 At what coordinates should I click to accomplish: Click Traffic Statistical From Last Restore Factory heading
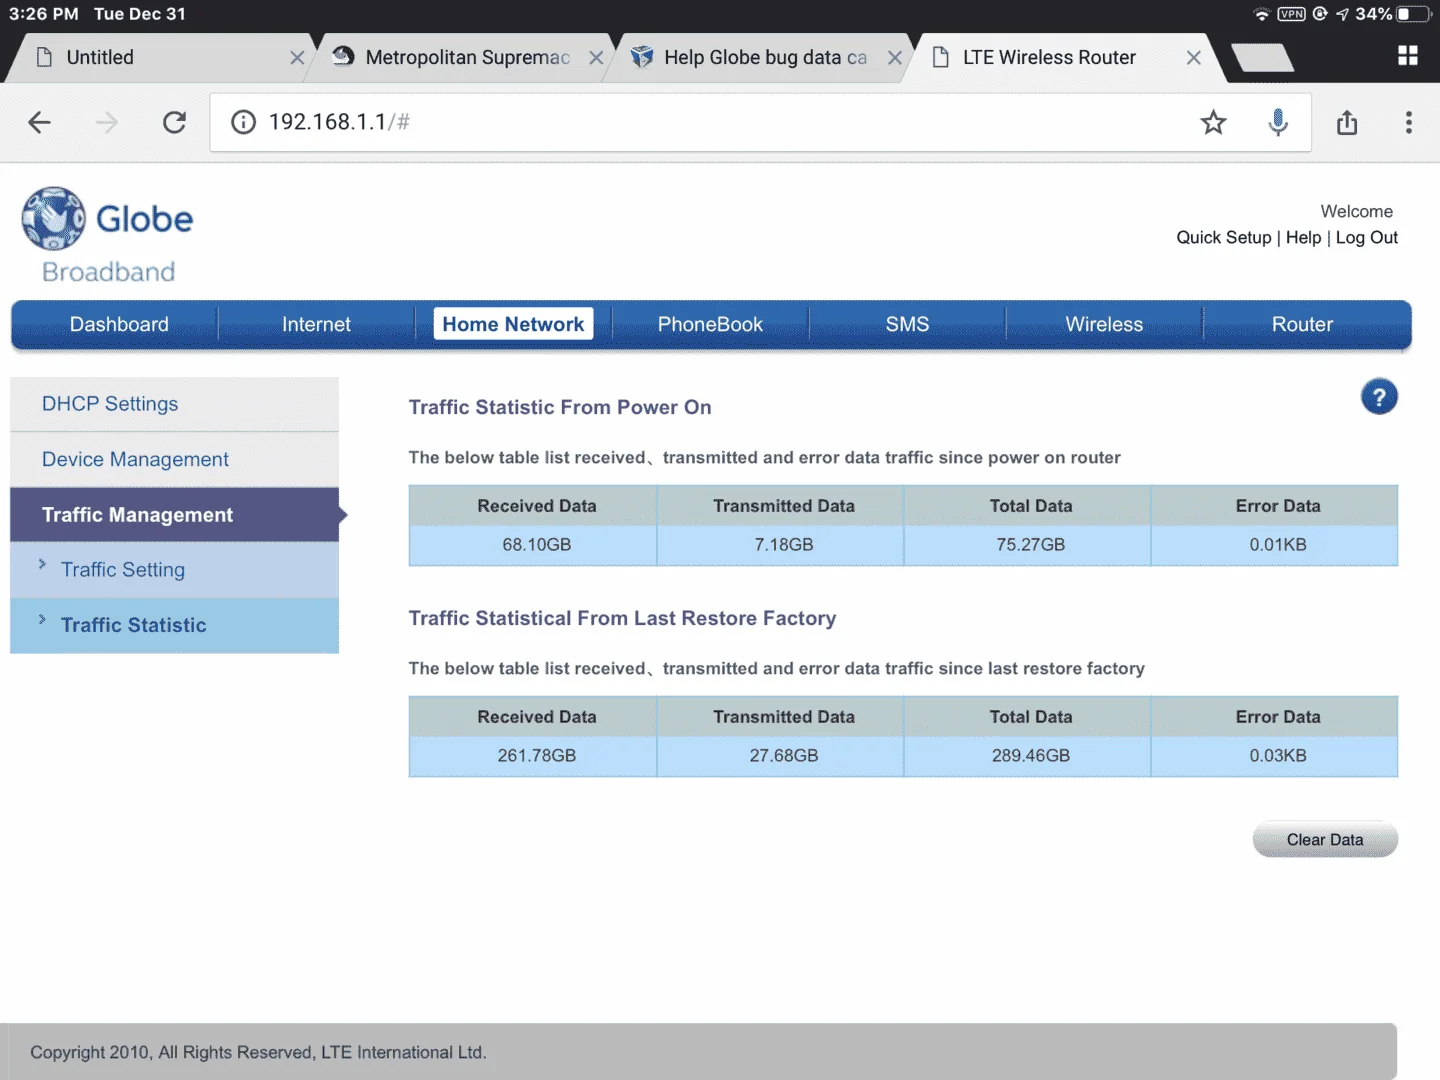622,618
